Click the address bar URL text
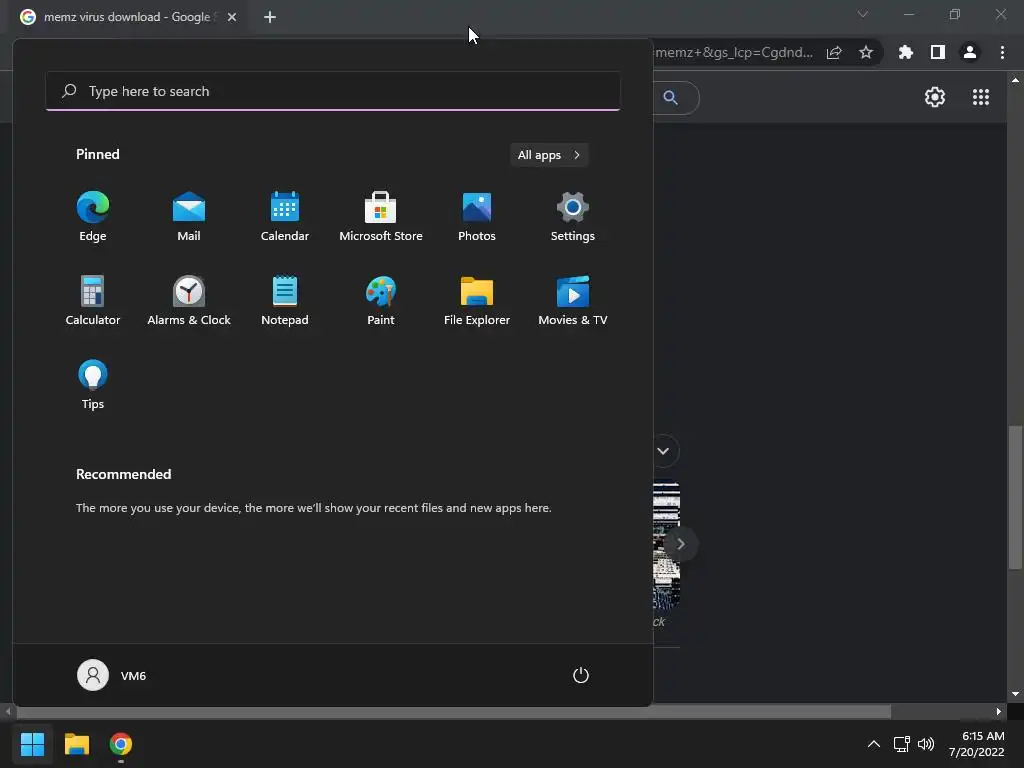 point(734,52)
